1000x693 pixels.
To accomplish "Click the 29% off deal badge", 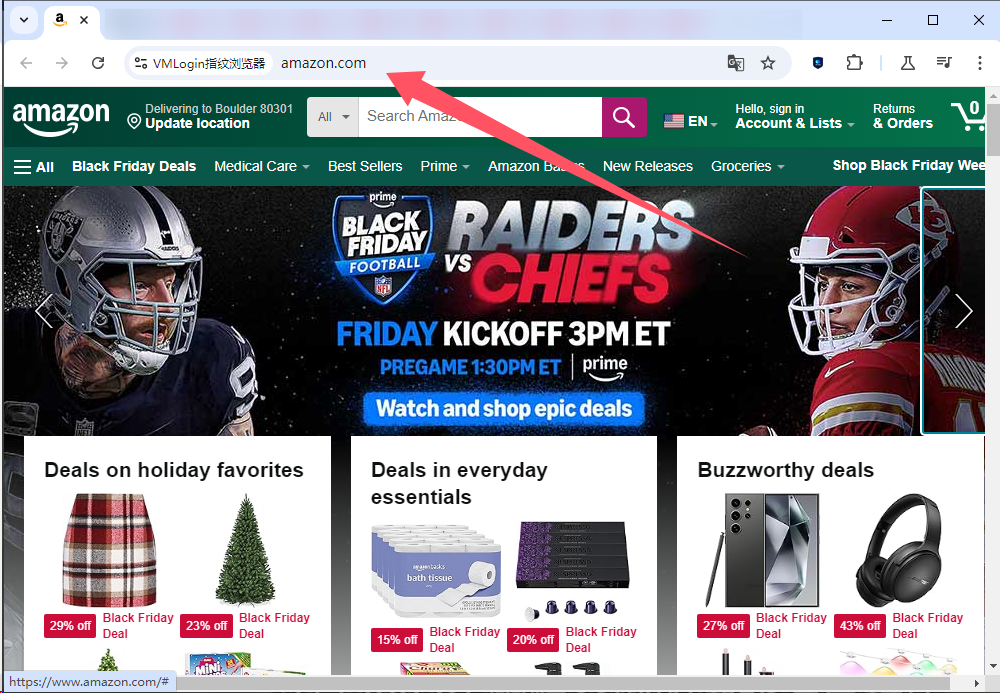I will pyautogui.click(x=70, y=626).
